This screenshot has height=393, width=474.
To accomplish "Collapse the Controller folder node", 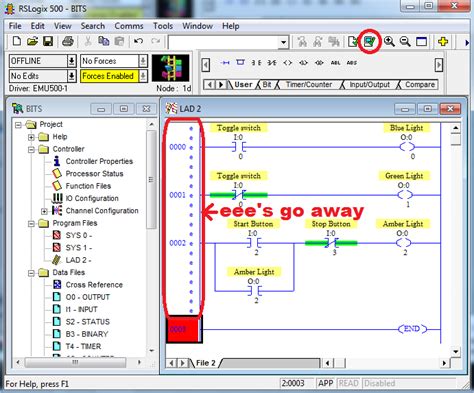I will 31,149.
